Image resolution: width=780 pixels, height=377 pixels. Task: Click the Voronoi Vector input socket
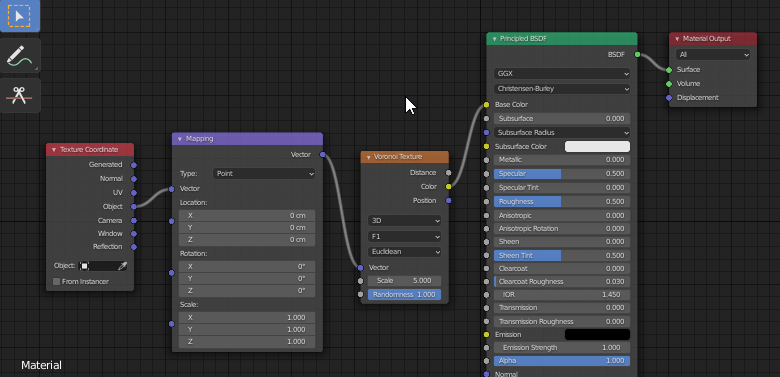pyautogui.click(x=361, y=268)
